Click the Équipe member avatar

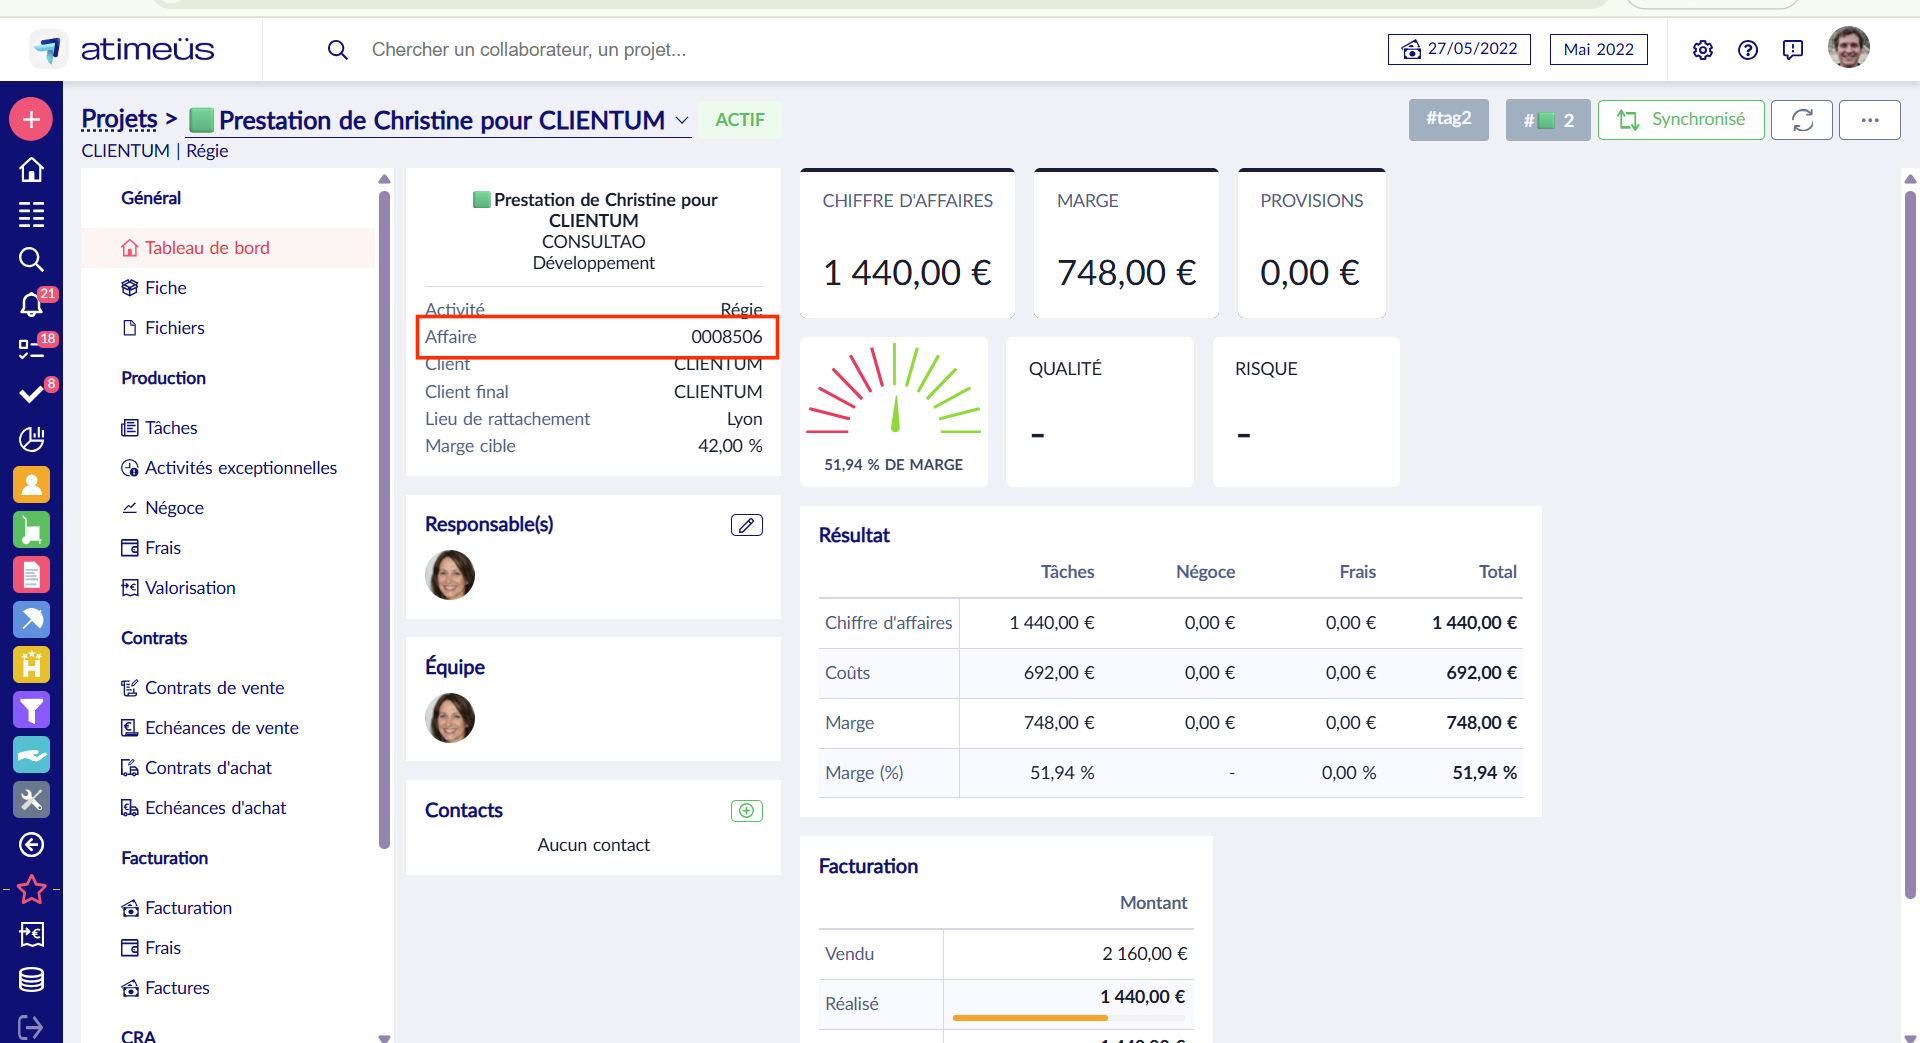(x=450, y=718)
